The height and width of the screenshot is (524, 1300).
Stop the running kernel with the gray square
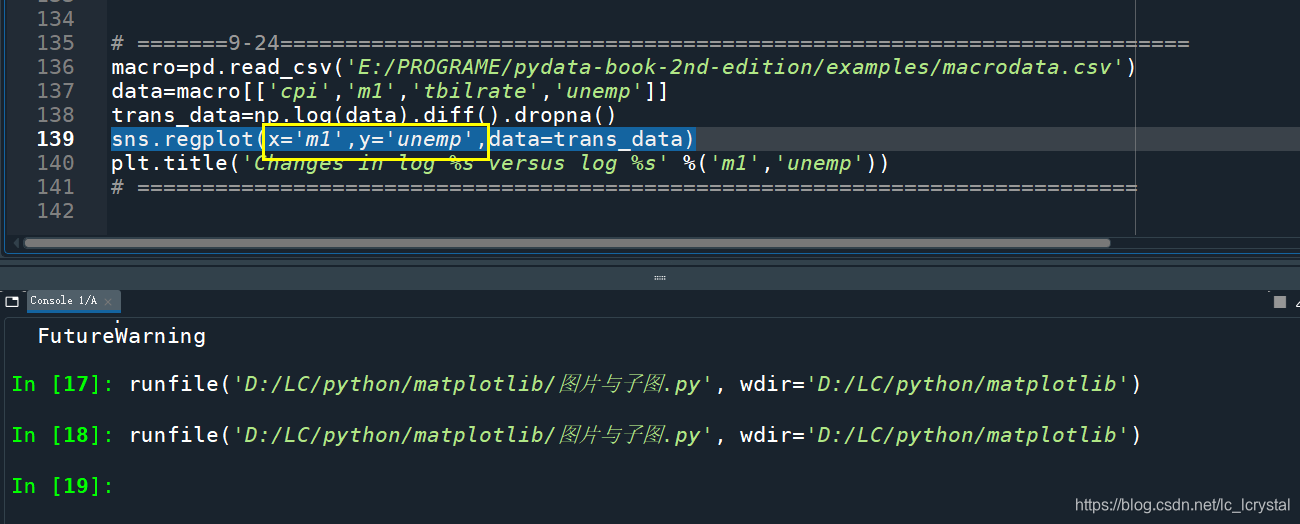(x=1279, y=302)
